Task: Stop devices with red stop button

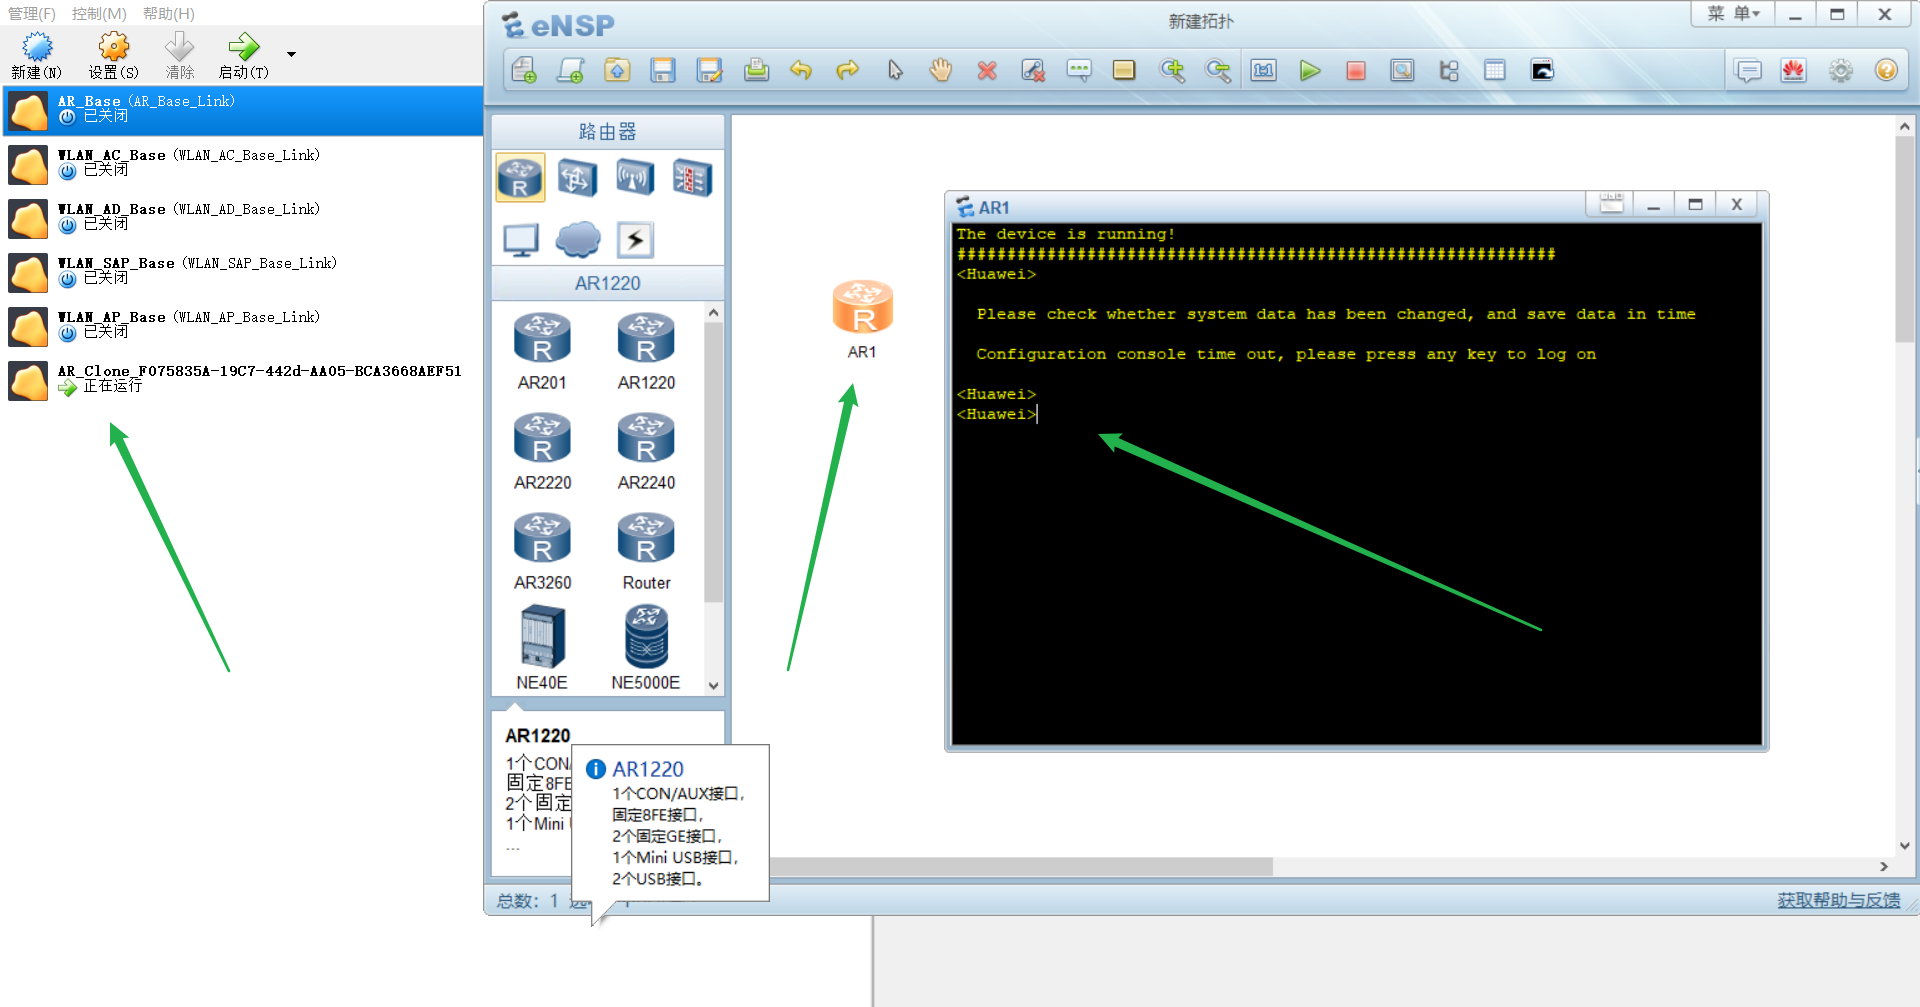Action: point(1356,71)
